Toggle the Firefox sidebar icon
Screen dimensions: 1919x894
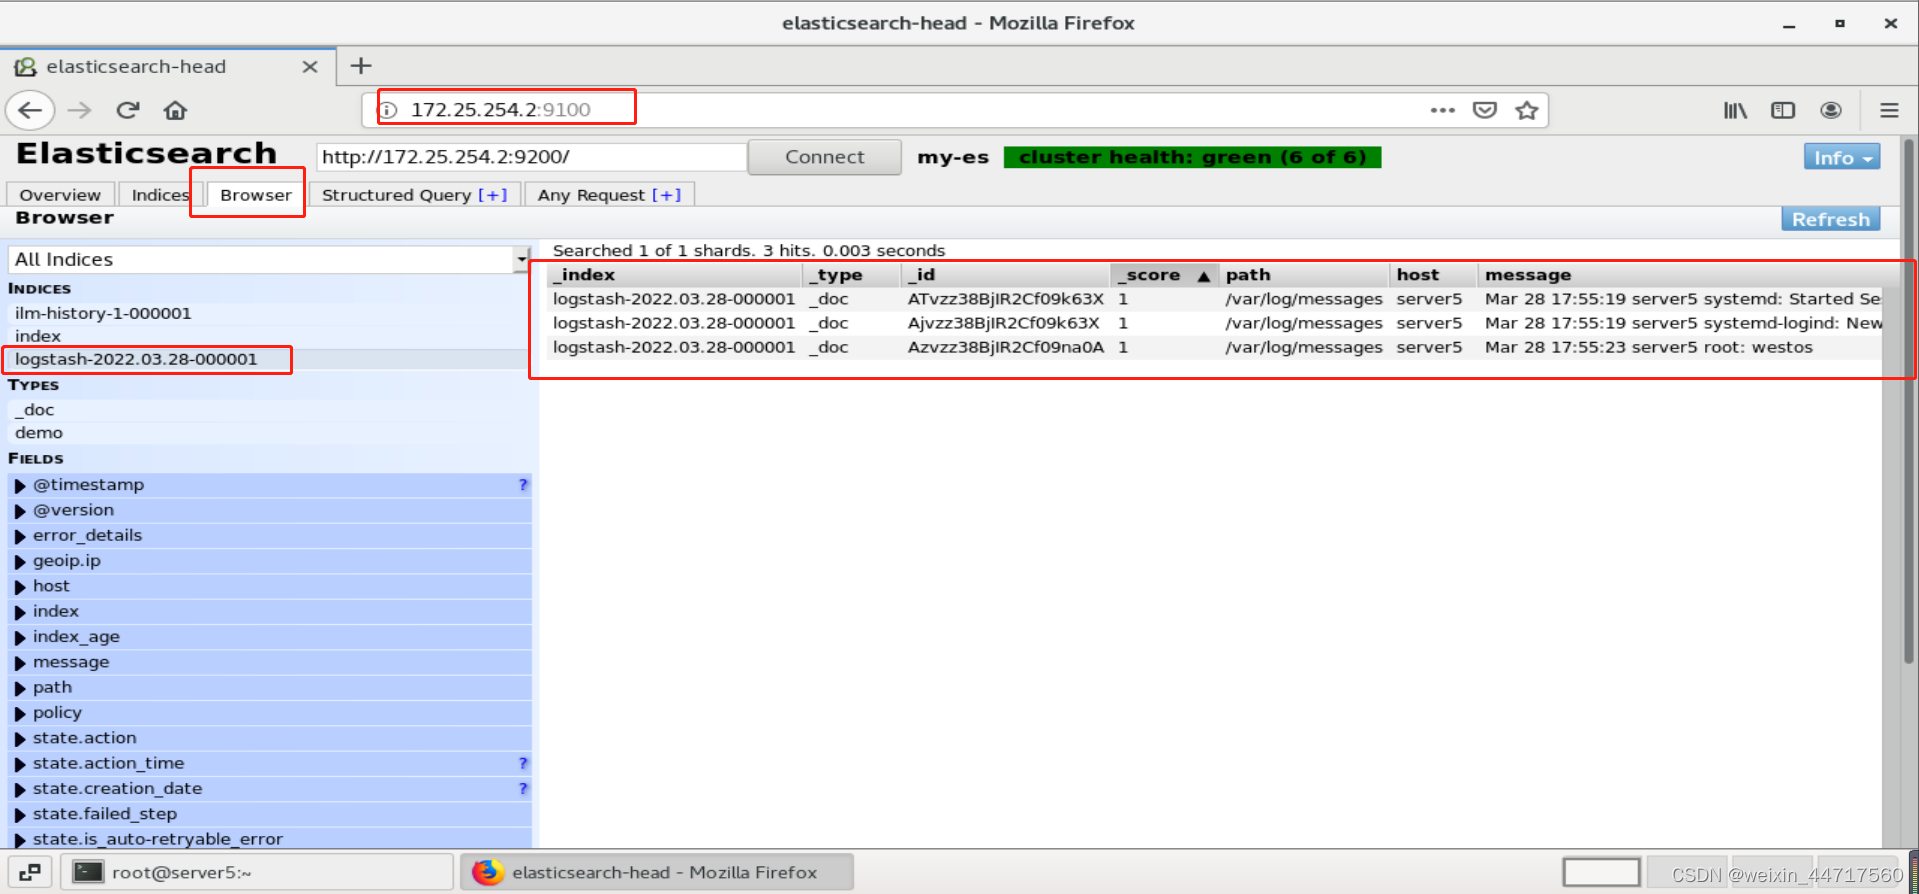pos(1783,110)
